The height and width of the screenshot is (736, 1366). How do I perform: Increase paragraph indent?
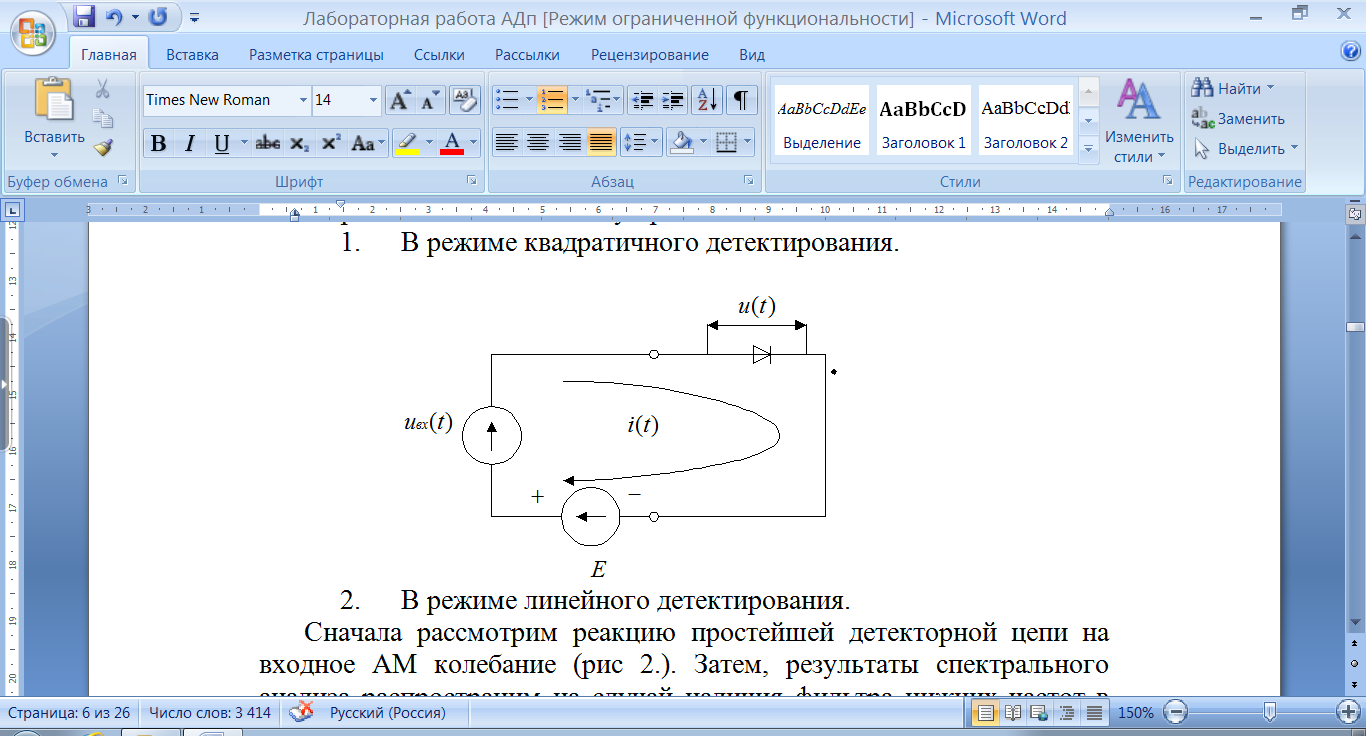[674, 100]
